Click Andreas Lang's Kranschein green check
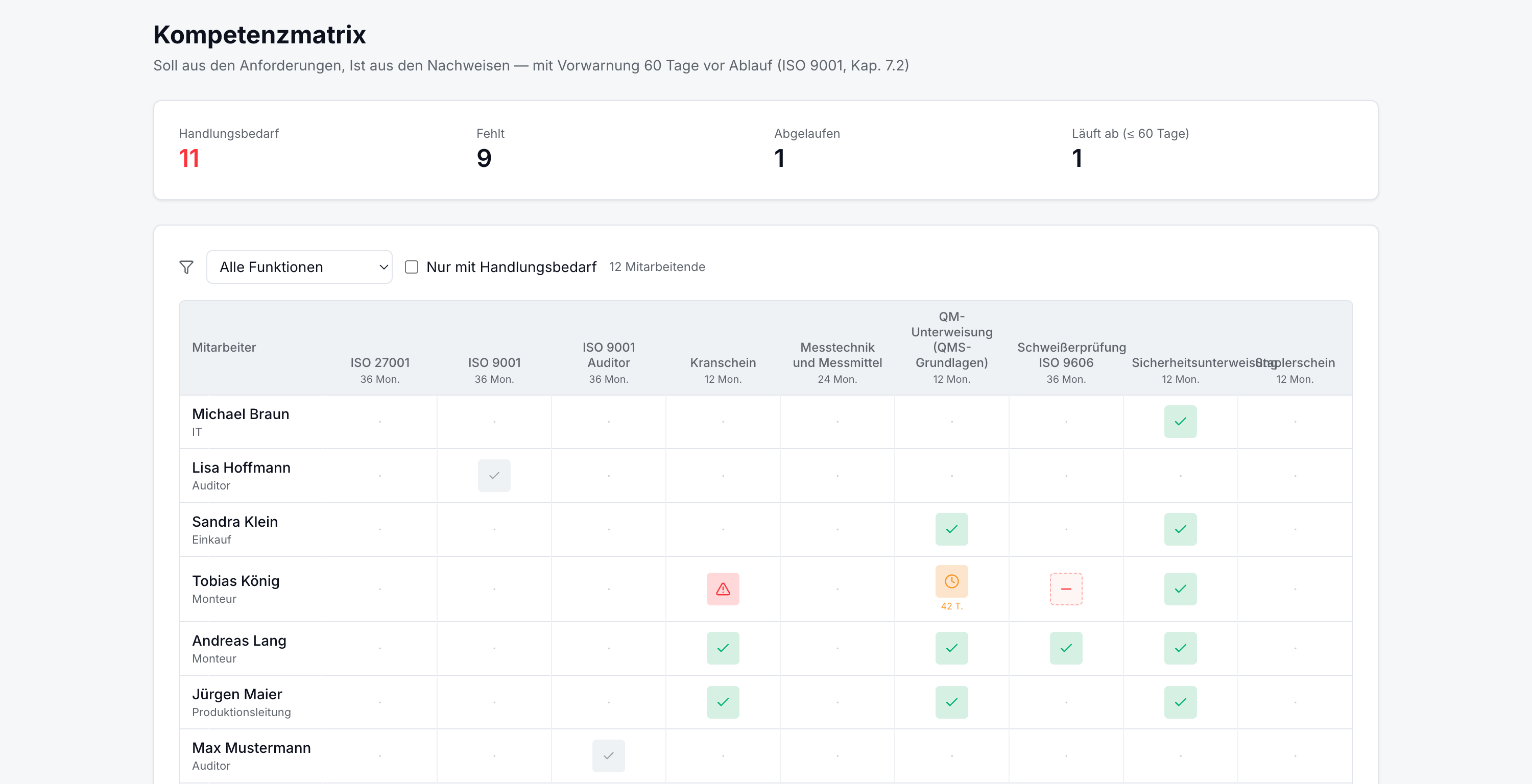 coord(723,648)
